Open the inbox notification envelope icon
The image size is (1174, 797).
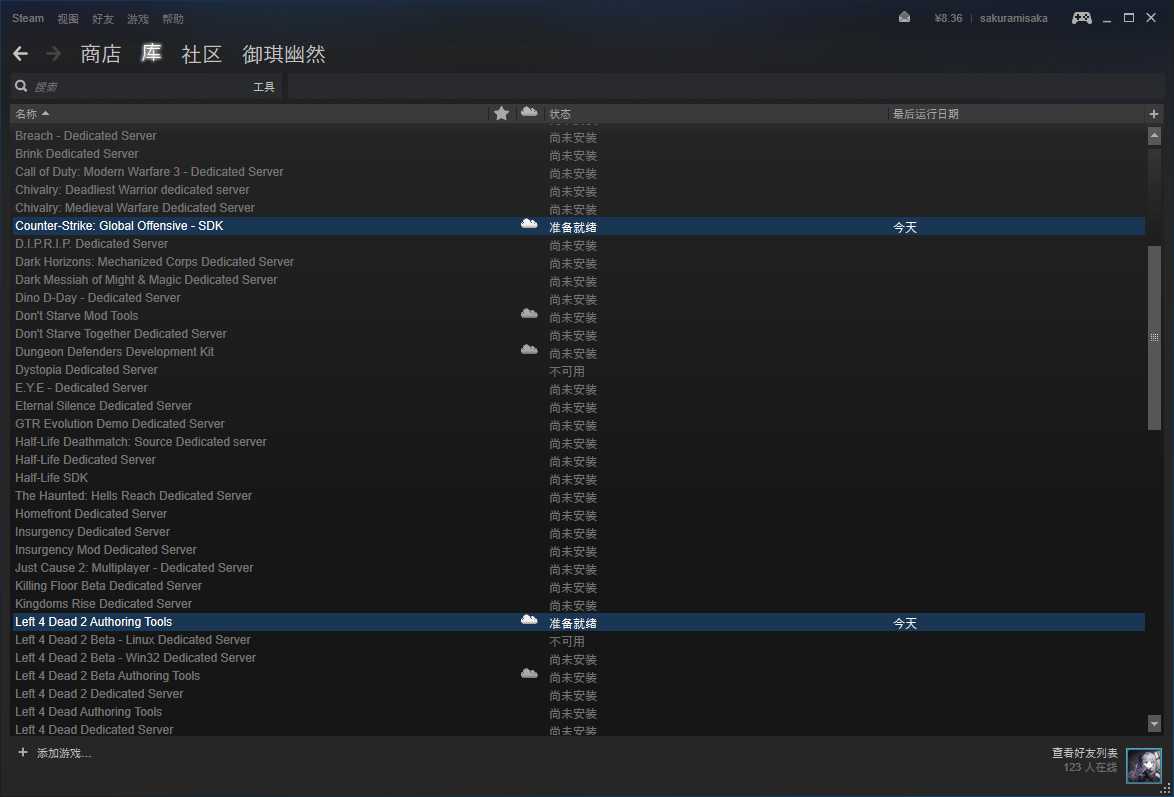point(904,17)
